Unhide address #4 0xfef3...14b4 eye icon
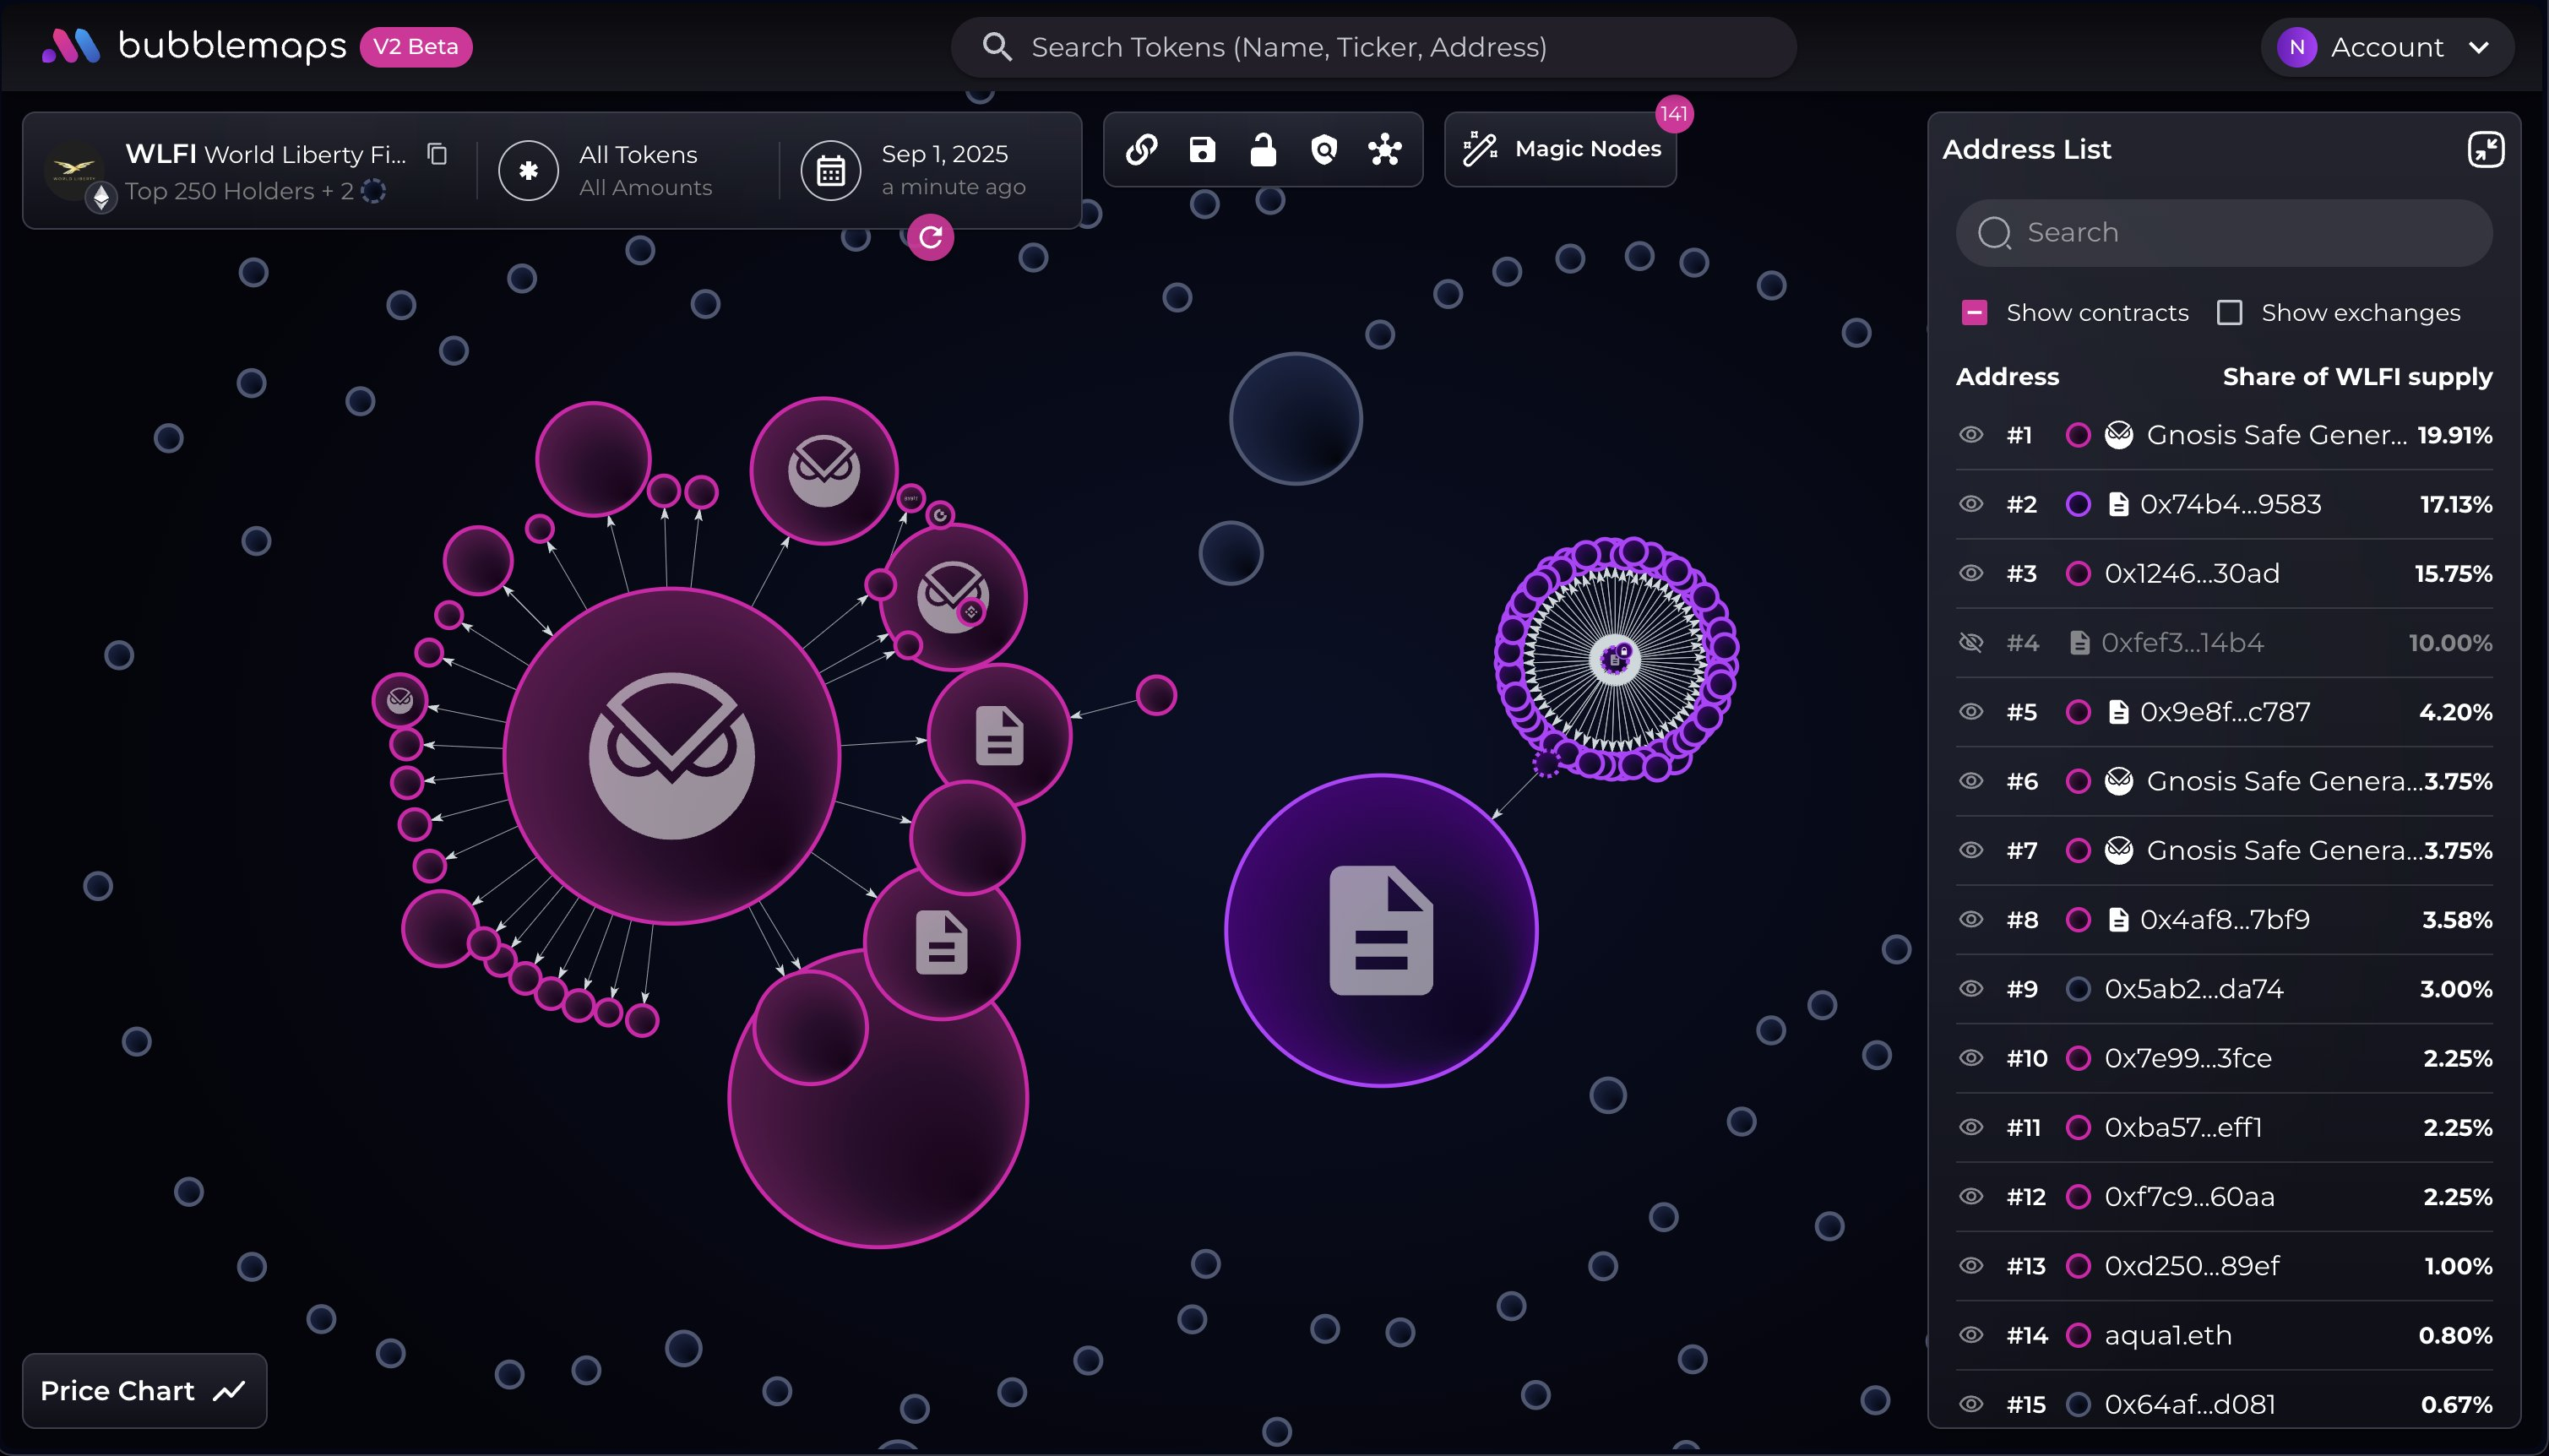2549x1456 pixels. pos(1970,642)
